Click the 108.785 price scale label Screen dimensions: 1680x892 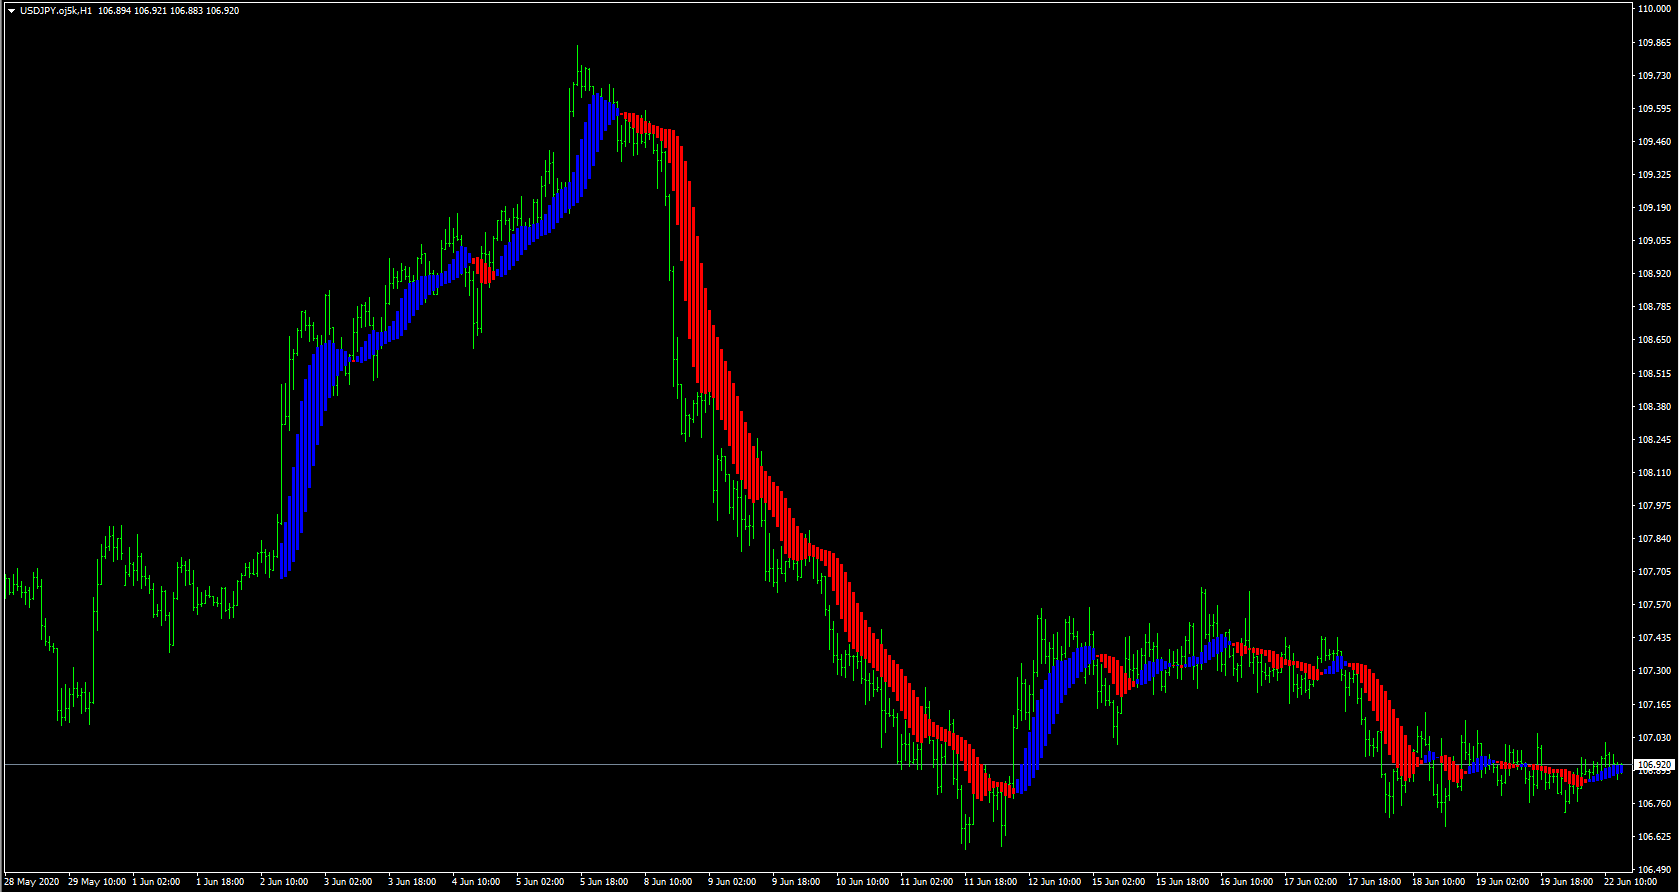click(x=1654, y=306)
